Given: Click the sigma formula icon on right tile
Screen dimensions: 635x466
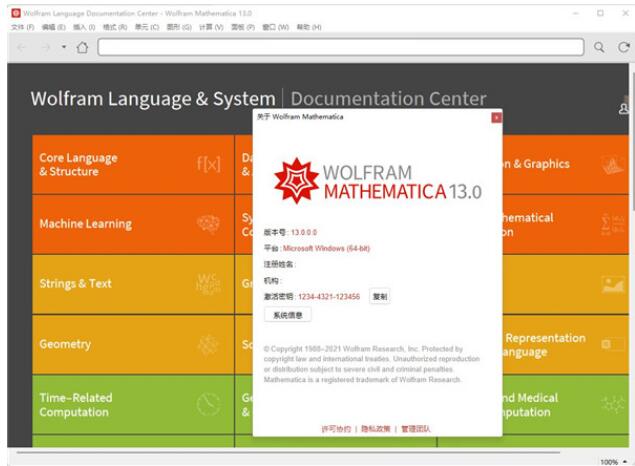Looking at the screenshot, I should click(x=612, y=224).
